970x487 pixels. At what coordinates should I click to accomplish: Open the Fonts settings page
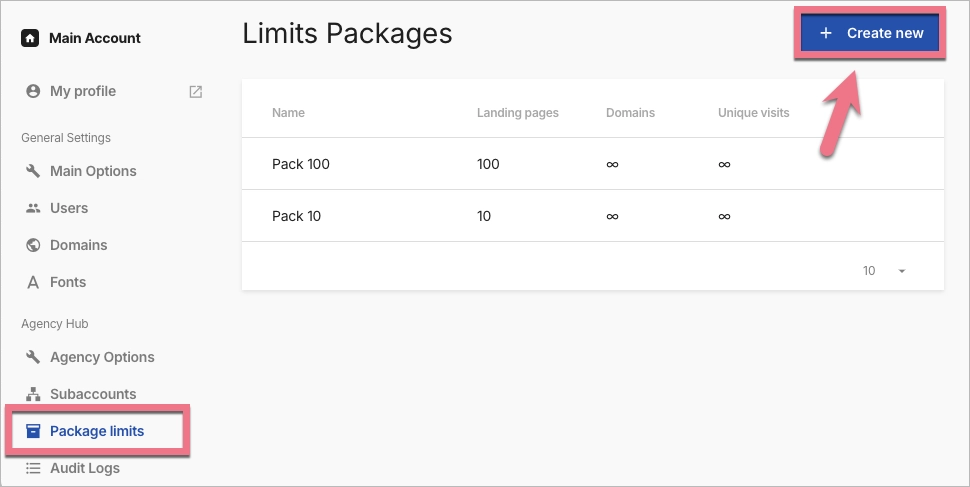coord(68,282)
